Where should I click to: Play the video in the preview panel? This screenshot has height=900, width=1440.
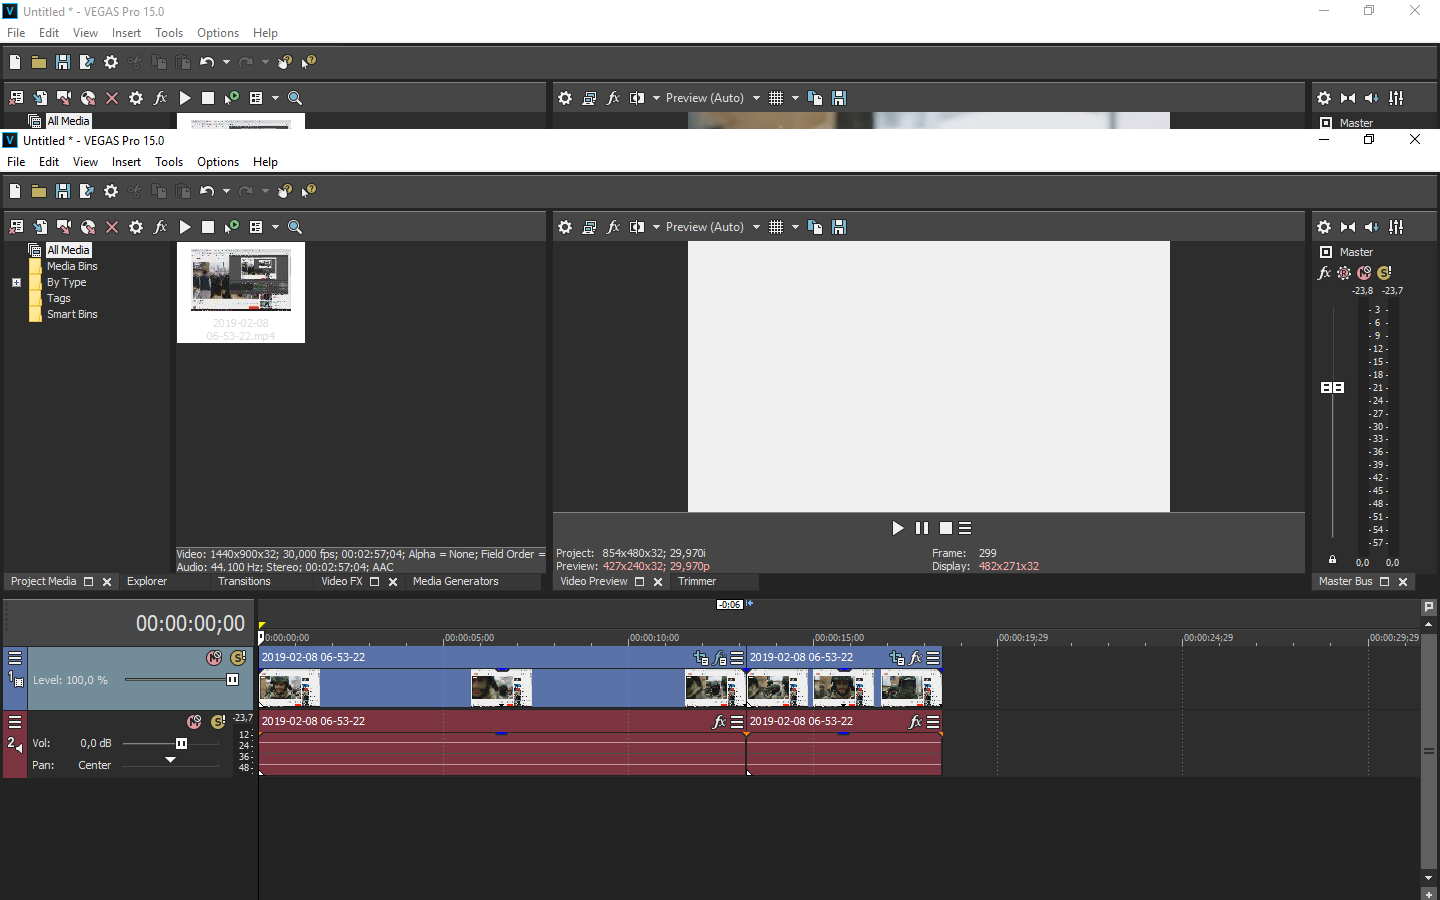coord(897,528)
